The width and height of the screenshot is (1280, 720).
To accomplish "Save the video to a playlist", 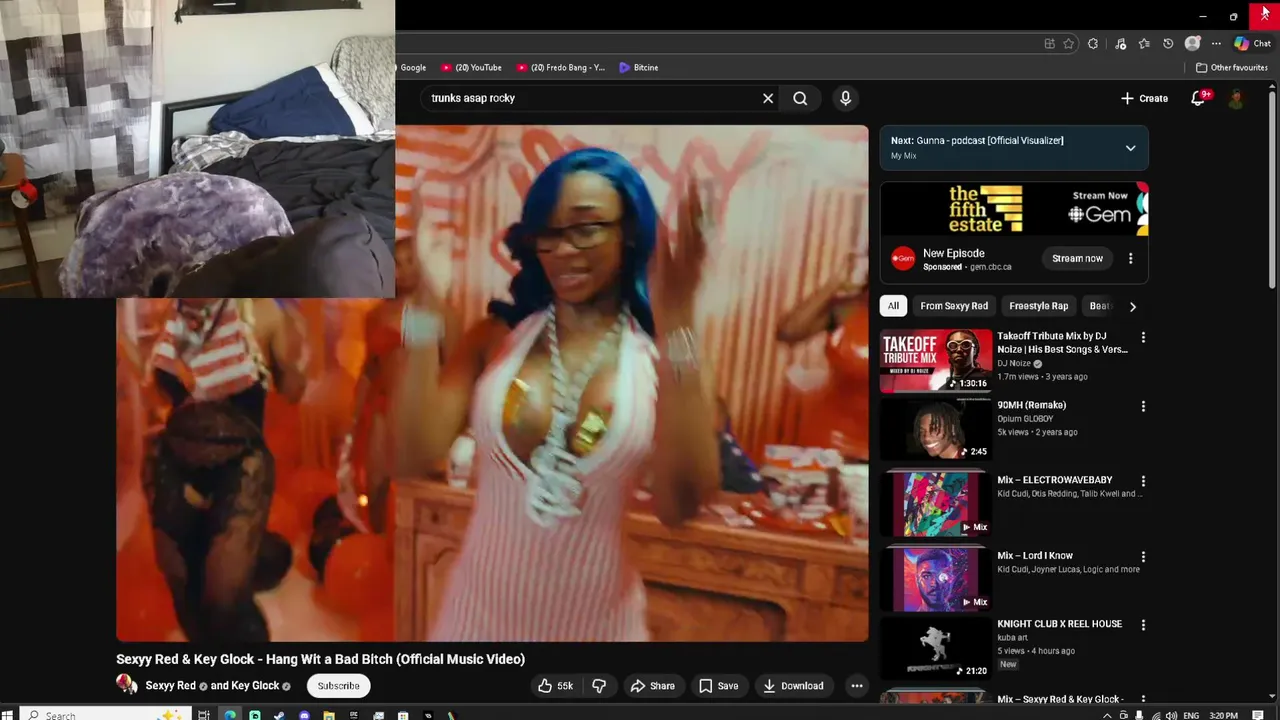I will tap(718, 686).
